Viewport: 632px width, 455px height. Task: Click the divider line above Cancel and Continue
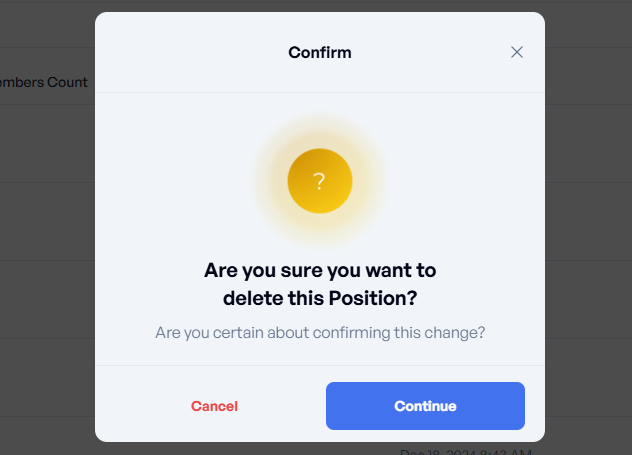(319, 365)
